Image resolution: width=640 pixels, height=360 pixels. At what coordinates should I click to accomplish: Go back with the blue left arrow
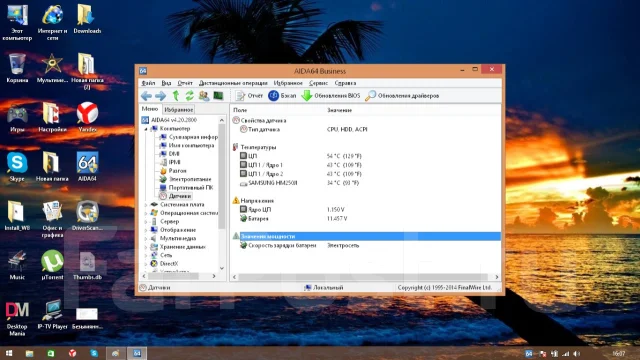point(146,96)
